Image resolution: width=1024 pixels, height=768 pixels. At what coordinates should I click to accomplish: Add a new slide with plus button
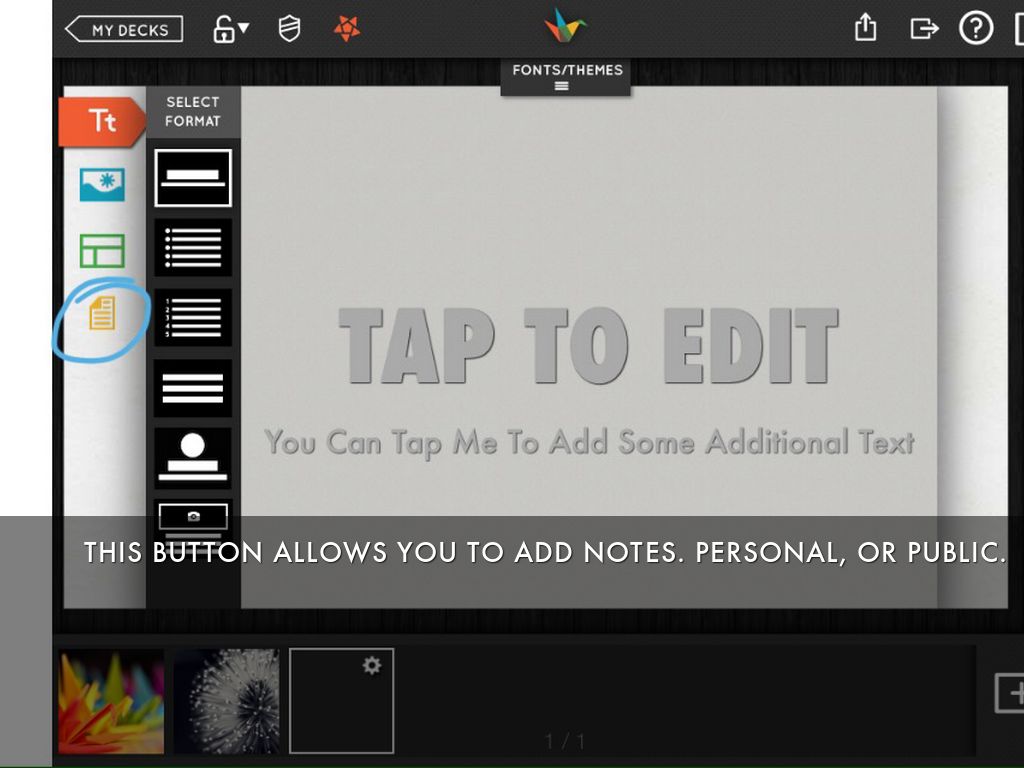1010,693
